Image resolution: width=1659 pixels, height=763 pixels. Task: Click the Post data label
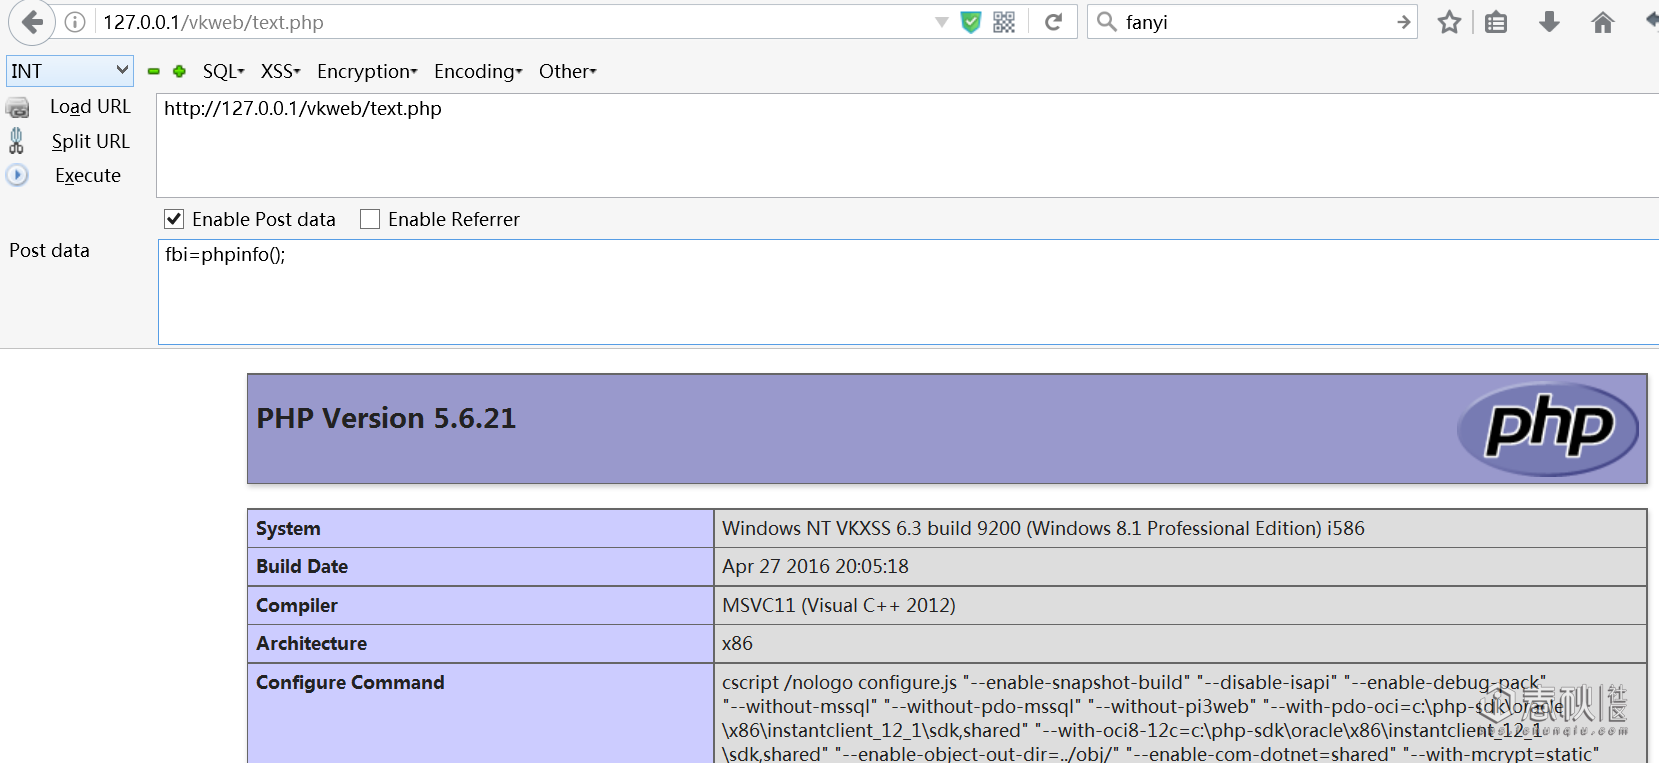(49, 250)
